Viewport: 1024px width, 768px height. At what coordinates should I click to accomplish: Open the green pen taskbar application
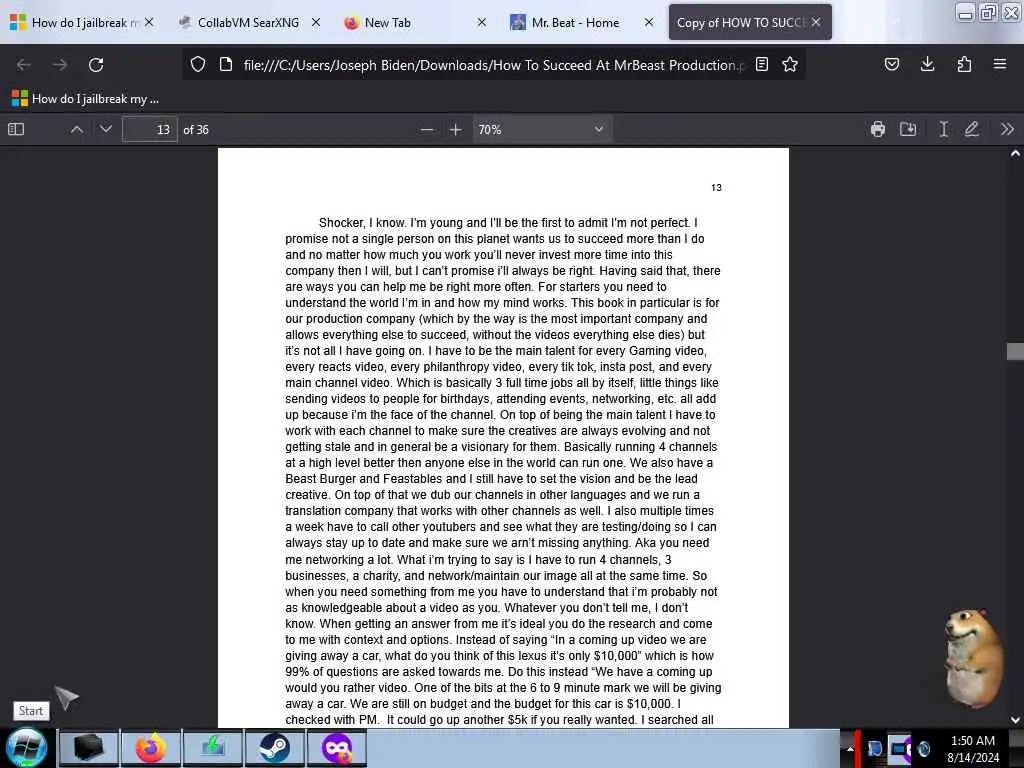[213, 748]
